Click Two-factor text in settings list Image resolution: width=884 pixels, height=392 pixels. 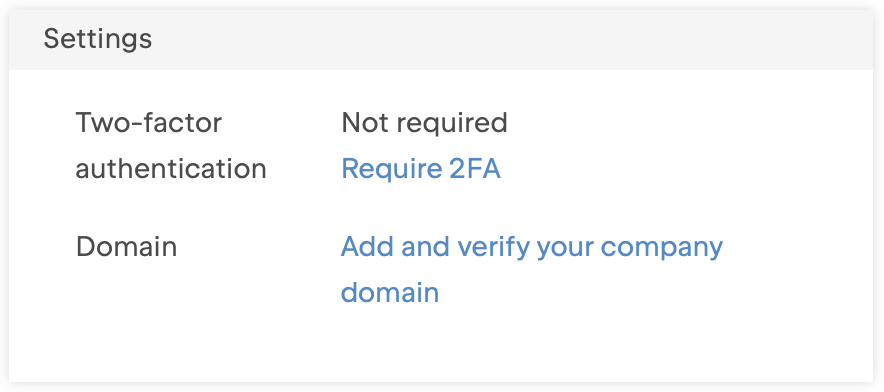point(149,122)
